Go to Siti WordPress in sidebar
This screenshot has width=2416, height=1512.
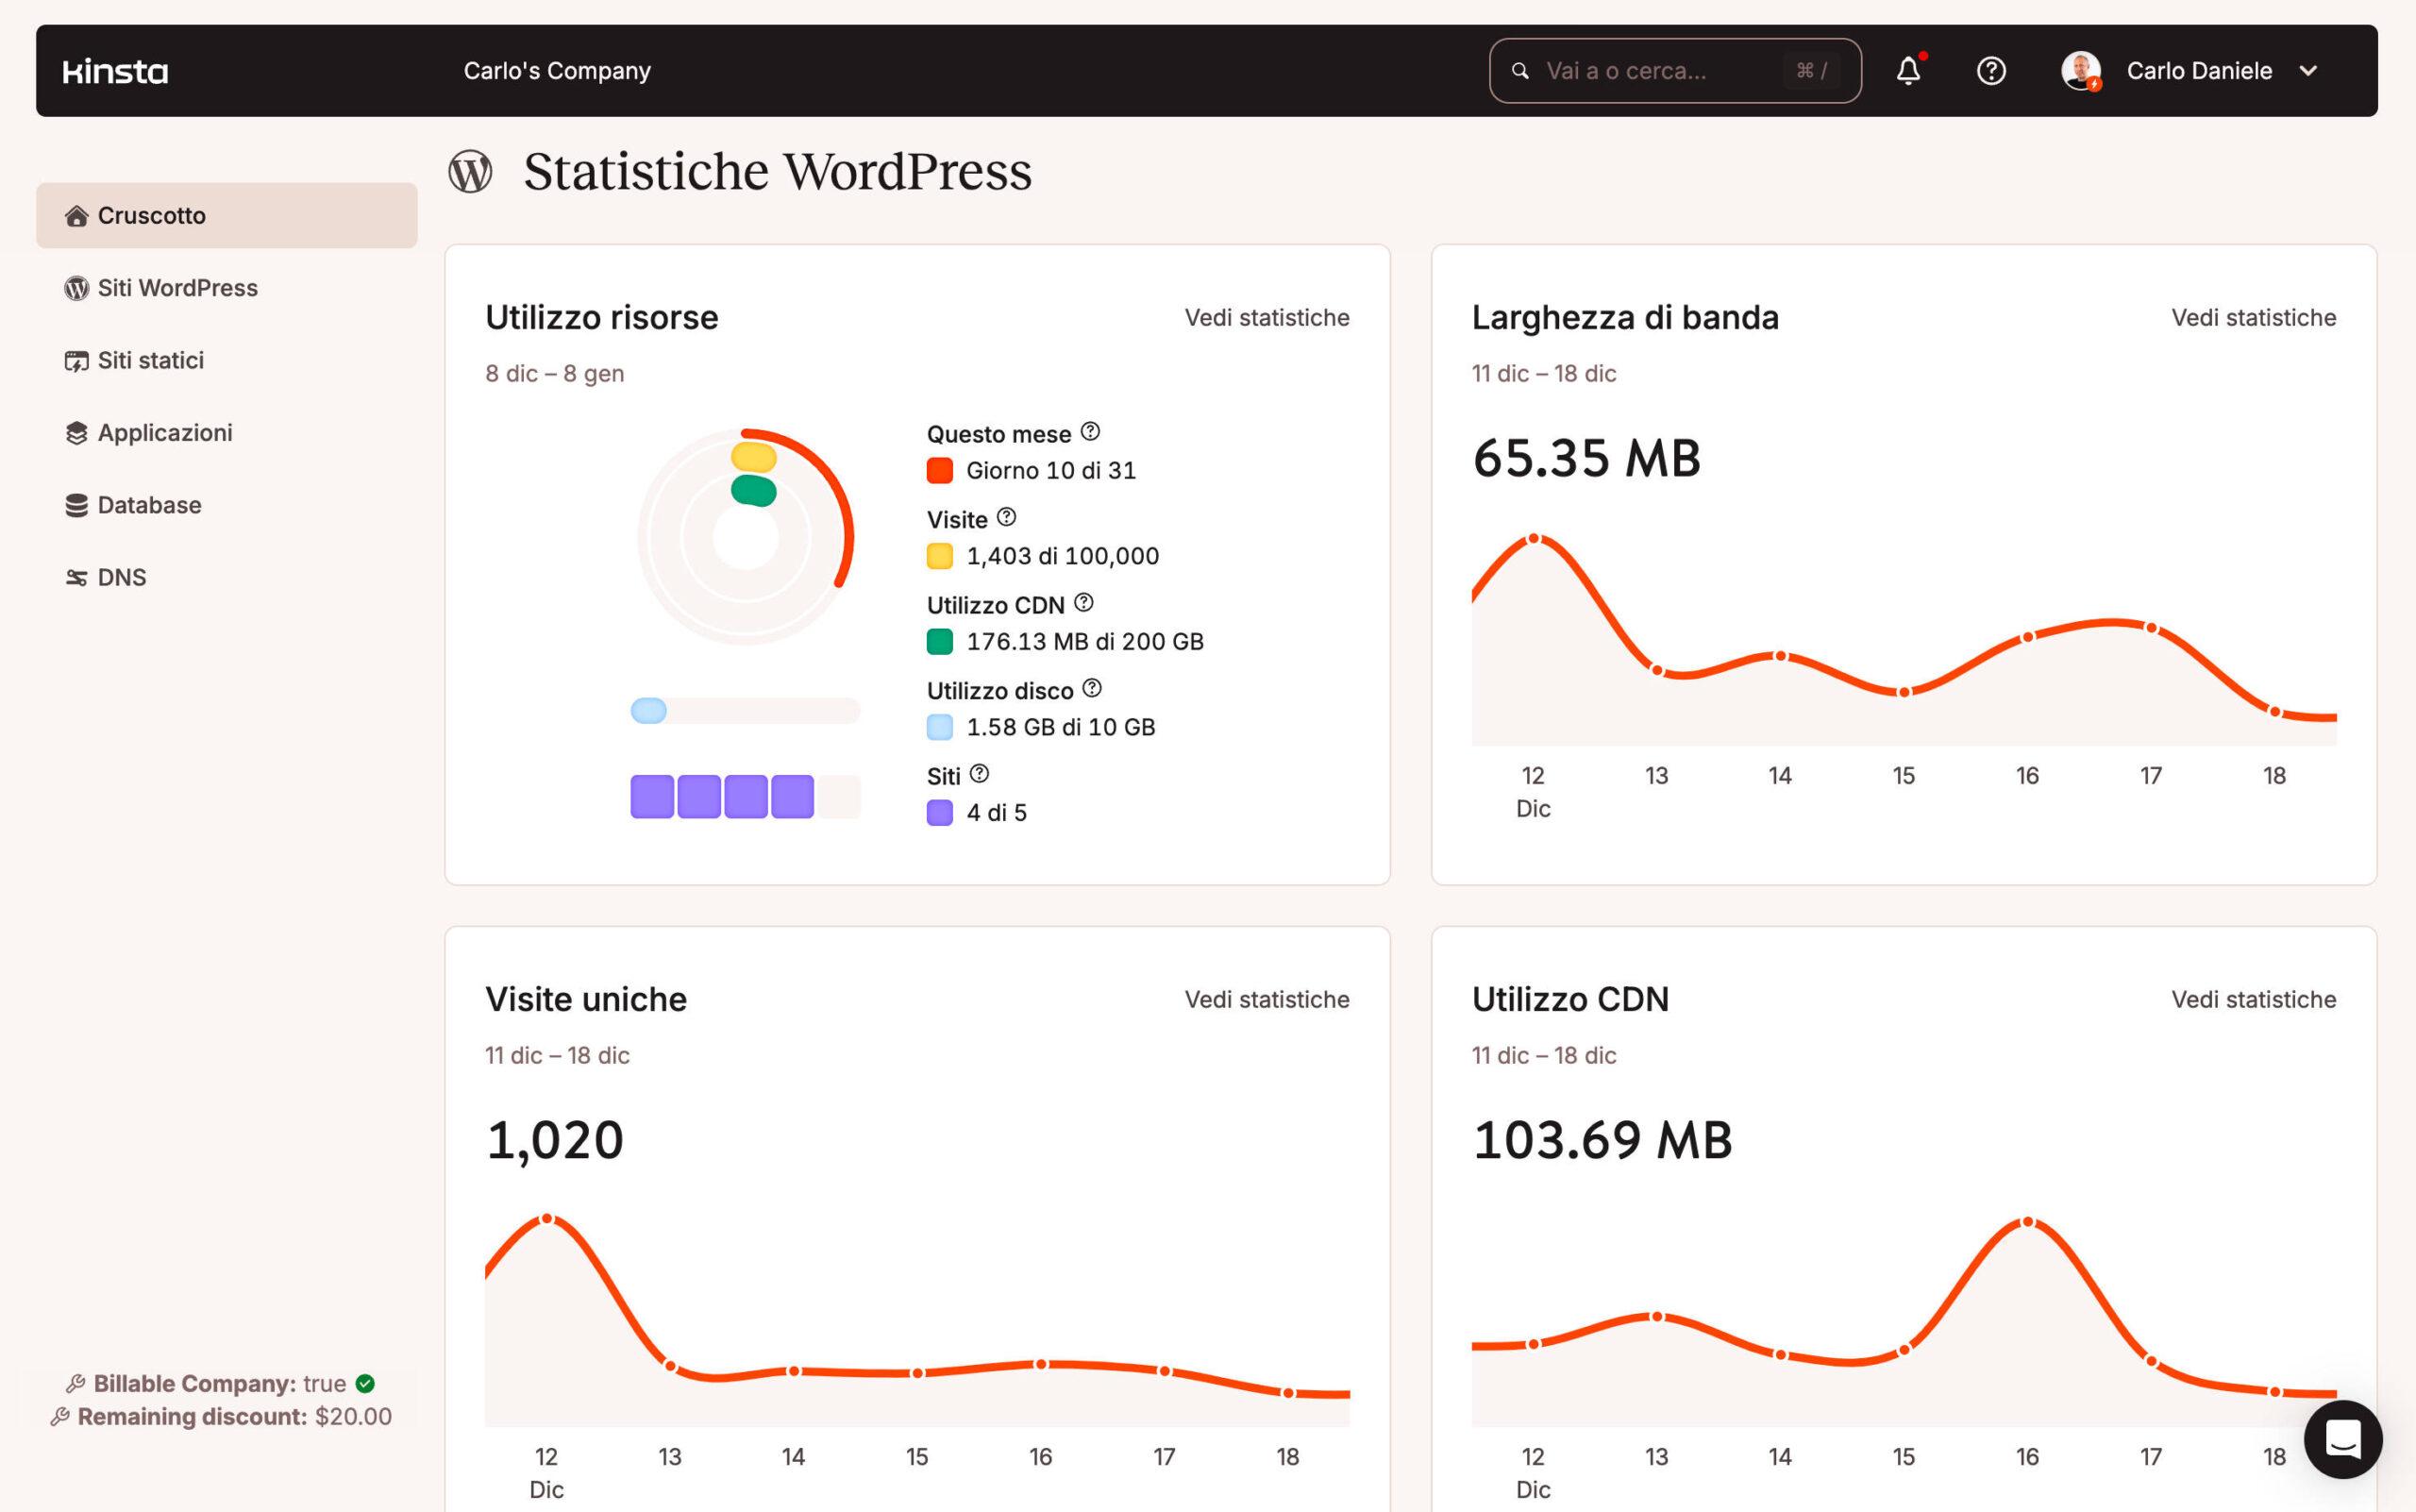[x=177, y=288]
